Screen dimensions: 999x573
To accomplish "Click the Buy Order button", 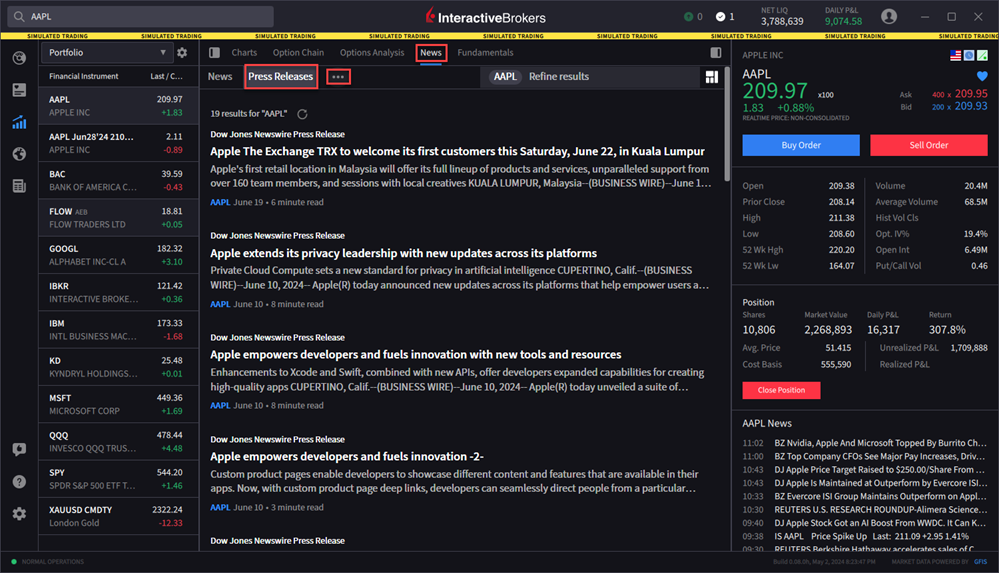I will tap(801, 145).
